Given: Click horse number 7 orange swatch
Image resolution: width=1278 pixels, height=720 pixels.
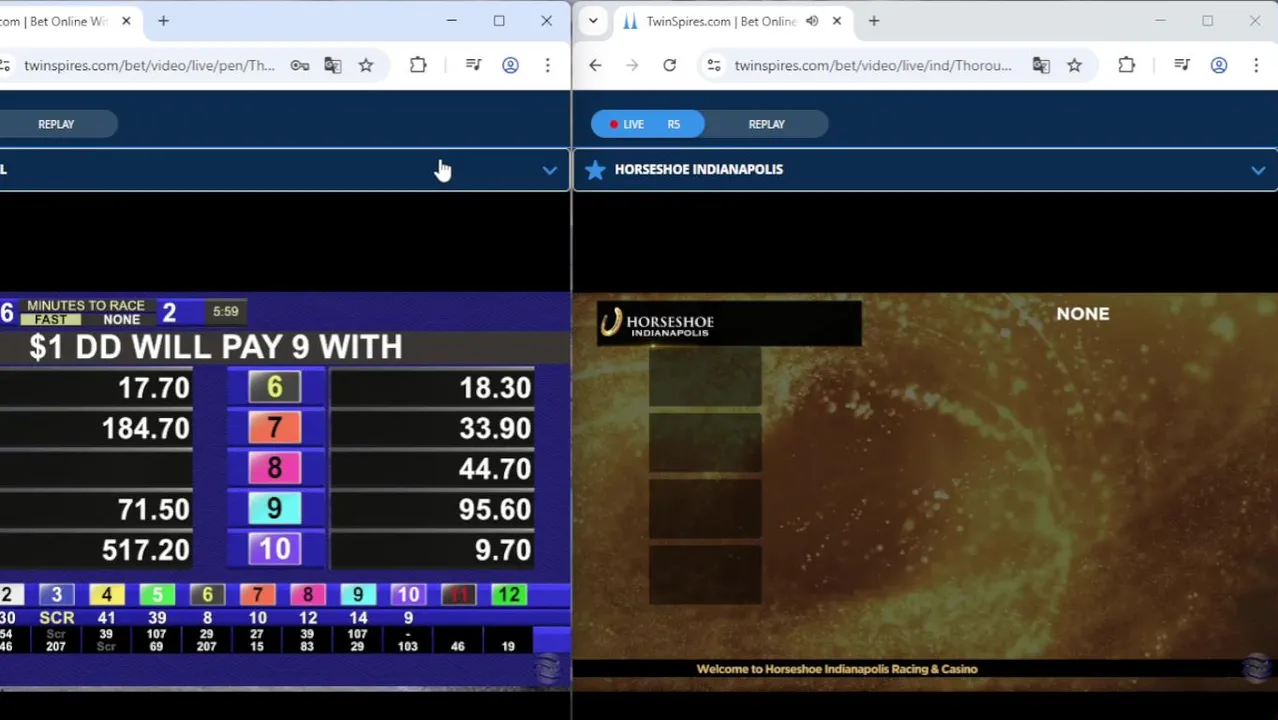Looking at the screenshot, I should (x=274, y=428).
